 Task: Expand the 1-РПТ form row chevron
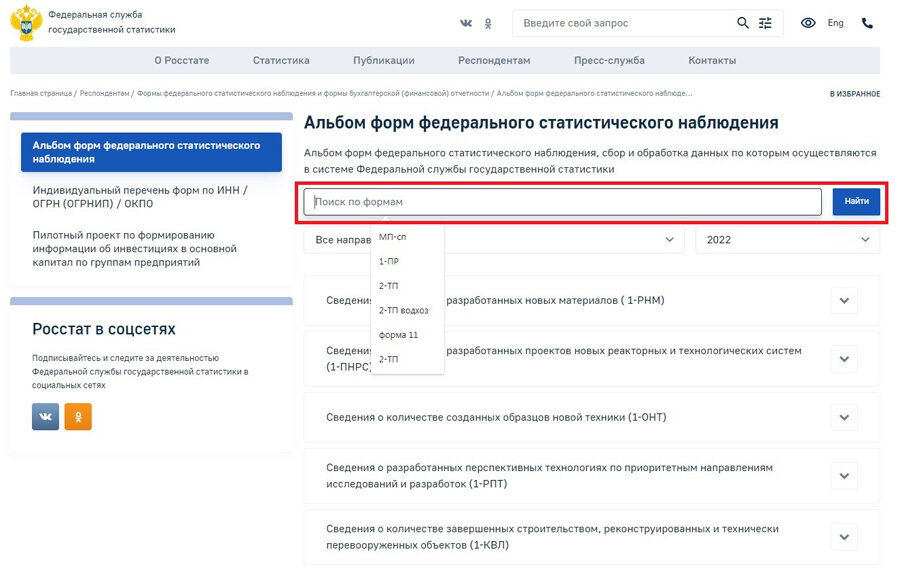[x=844, y=476]
